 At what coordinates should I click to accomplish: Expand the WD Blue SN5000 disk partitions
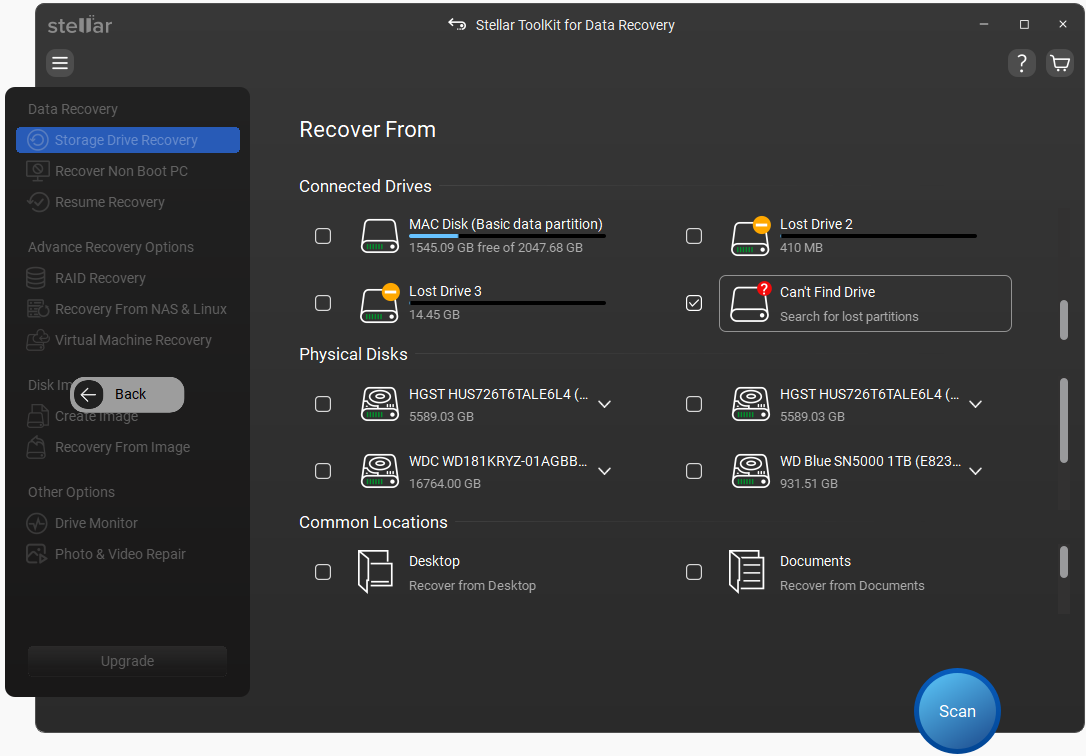pyautogui.click(x=976, y=471)
